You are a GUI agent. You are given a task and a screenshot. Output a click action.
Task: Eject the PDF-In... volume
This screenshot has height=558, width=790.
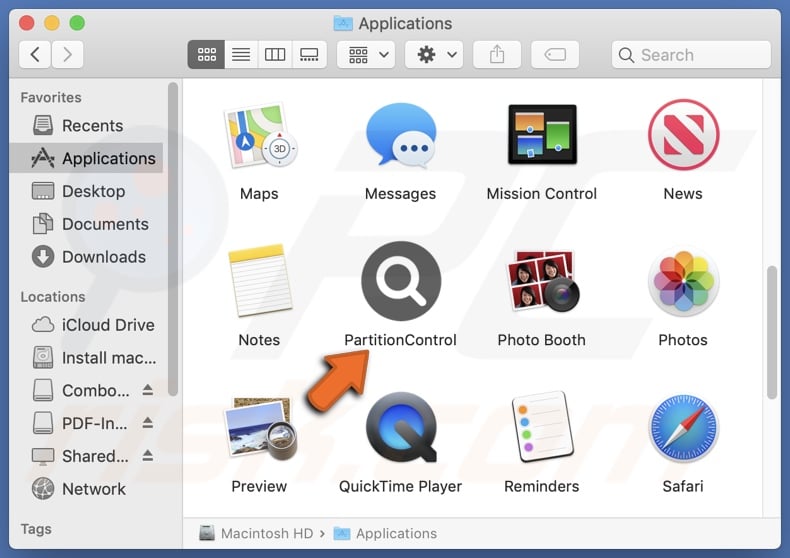click(148, 423)
